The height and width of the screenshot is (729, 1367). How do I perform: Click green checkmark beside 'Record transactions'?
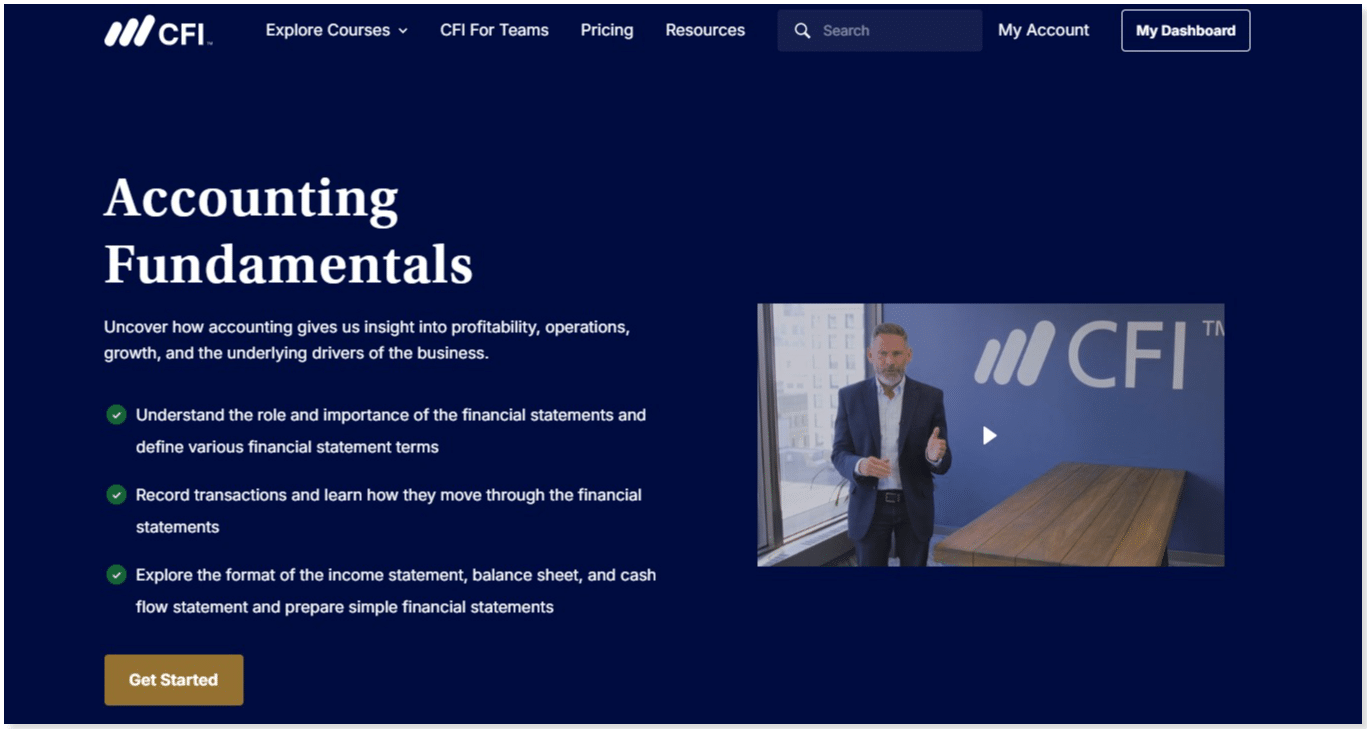point(116,494)
